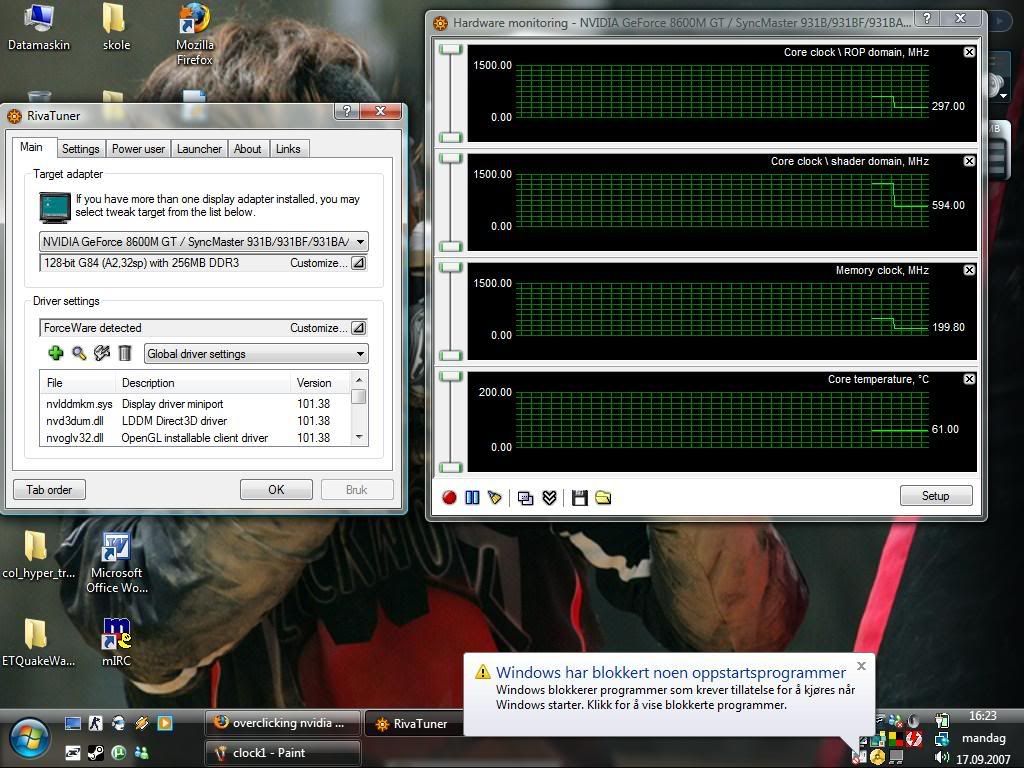Select the mIRC desktop shortcut

click(x=117, y=643)
